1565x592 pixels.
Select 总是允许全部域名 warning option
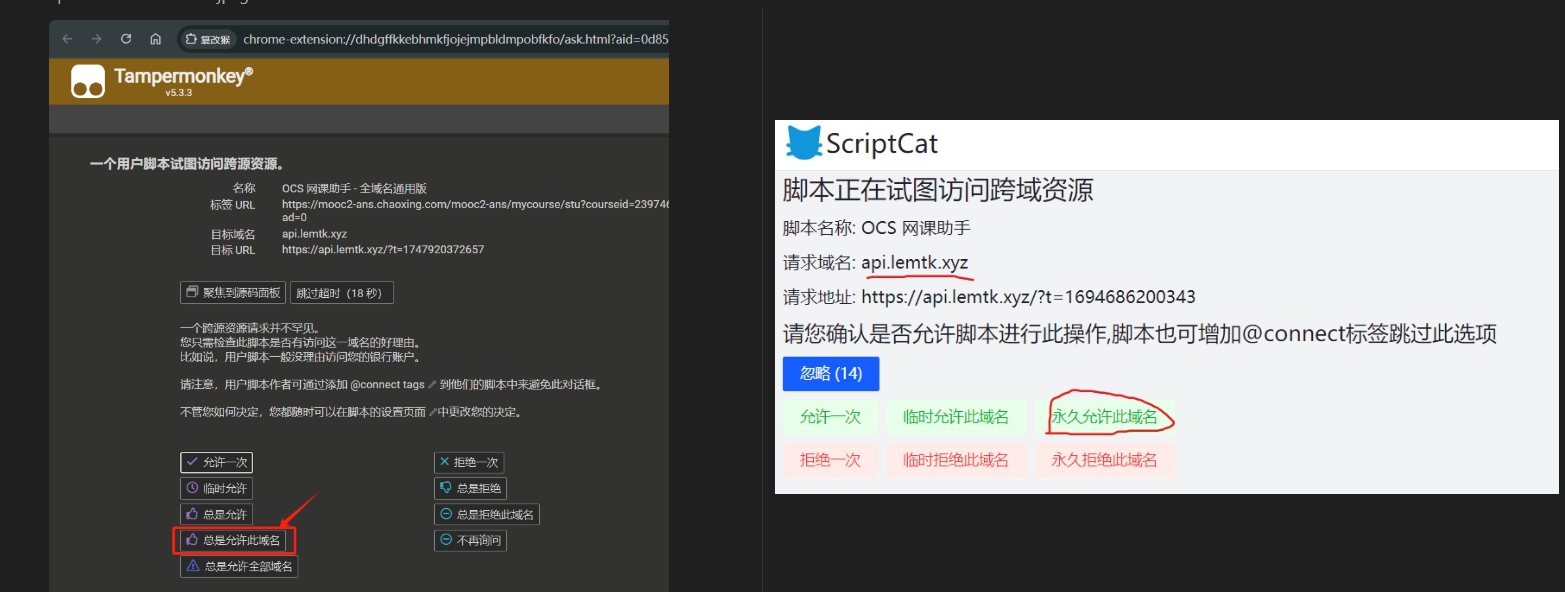pos(239,567)
